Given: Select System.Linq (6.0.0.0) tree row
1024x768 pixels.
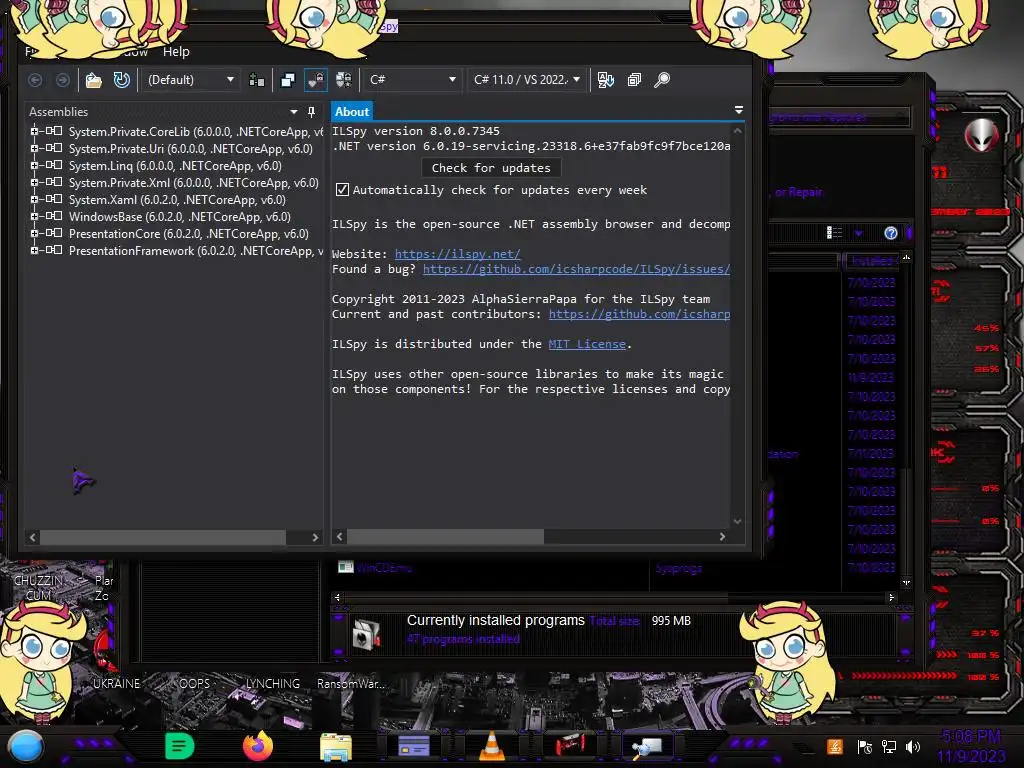Looking at the screenshot, I should [x=175, y=166].
